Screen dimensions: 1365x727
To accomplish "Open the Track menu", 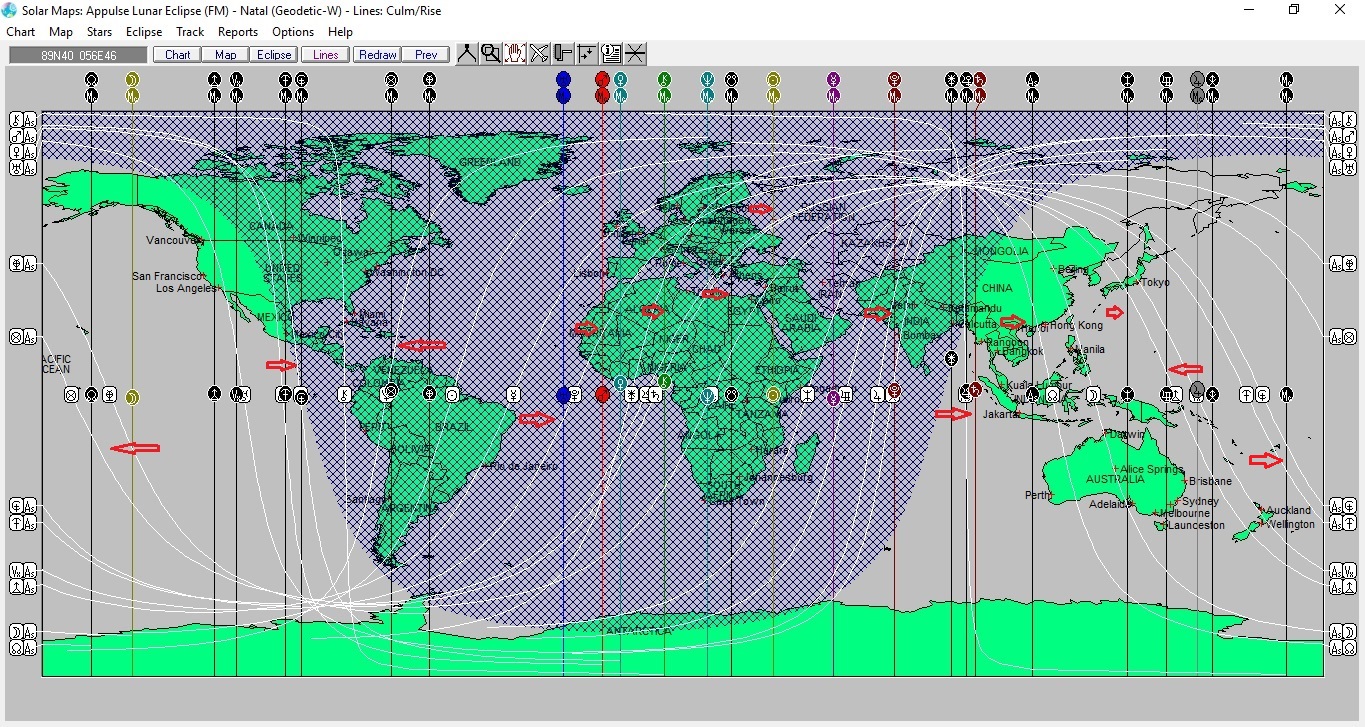I will tap(190, 32).
